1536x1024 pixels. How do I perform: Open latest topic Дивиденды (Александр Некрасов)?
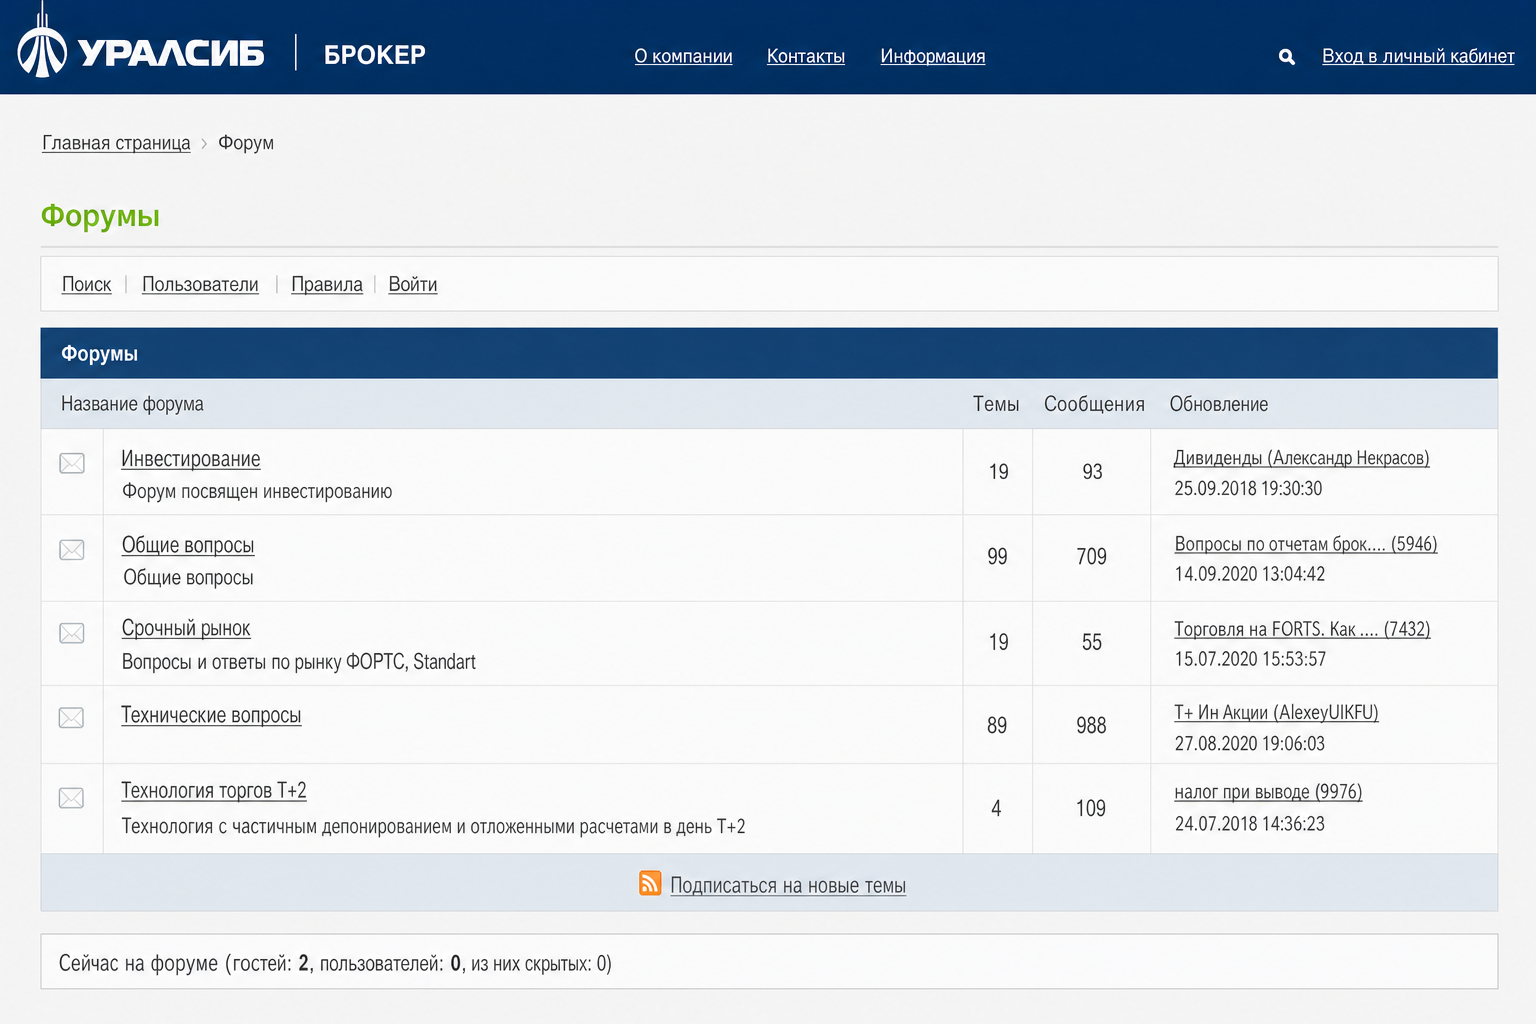pos(1302,458)
